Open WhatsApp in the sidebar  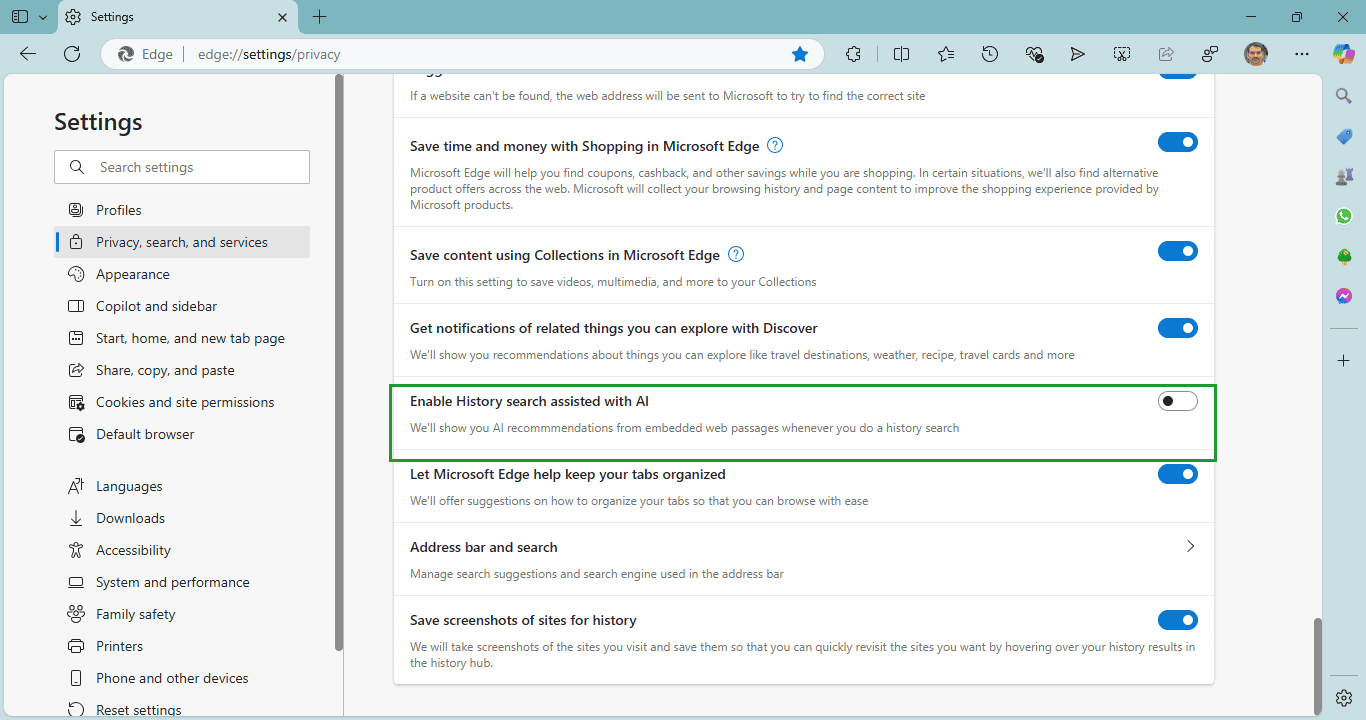click(x=1344, y=216)
